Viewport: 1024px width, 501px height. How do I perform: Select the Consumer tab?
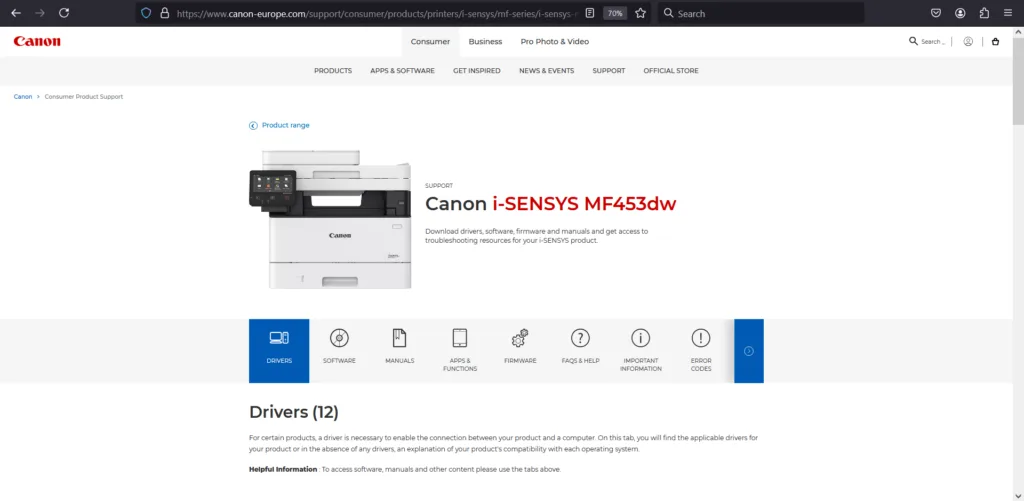click(x=430, y=42)
